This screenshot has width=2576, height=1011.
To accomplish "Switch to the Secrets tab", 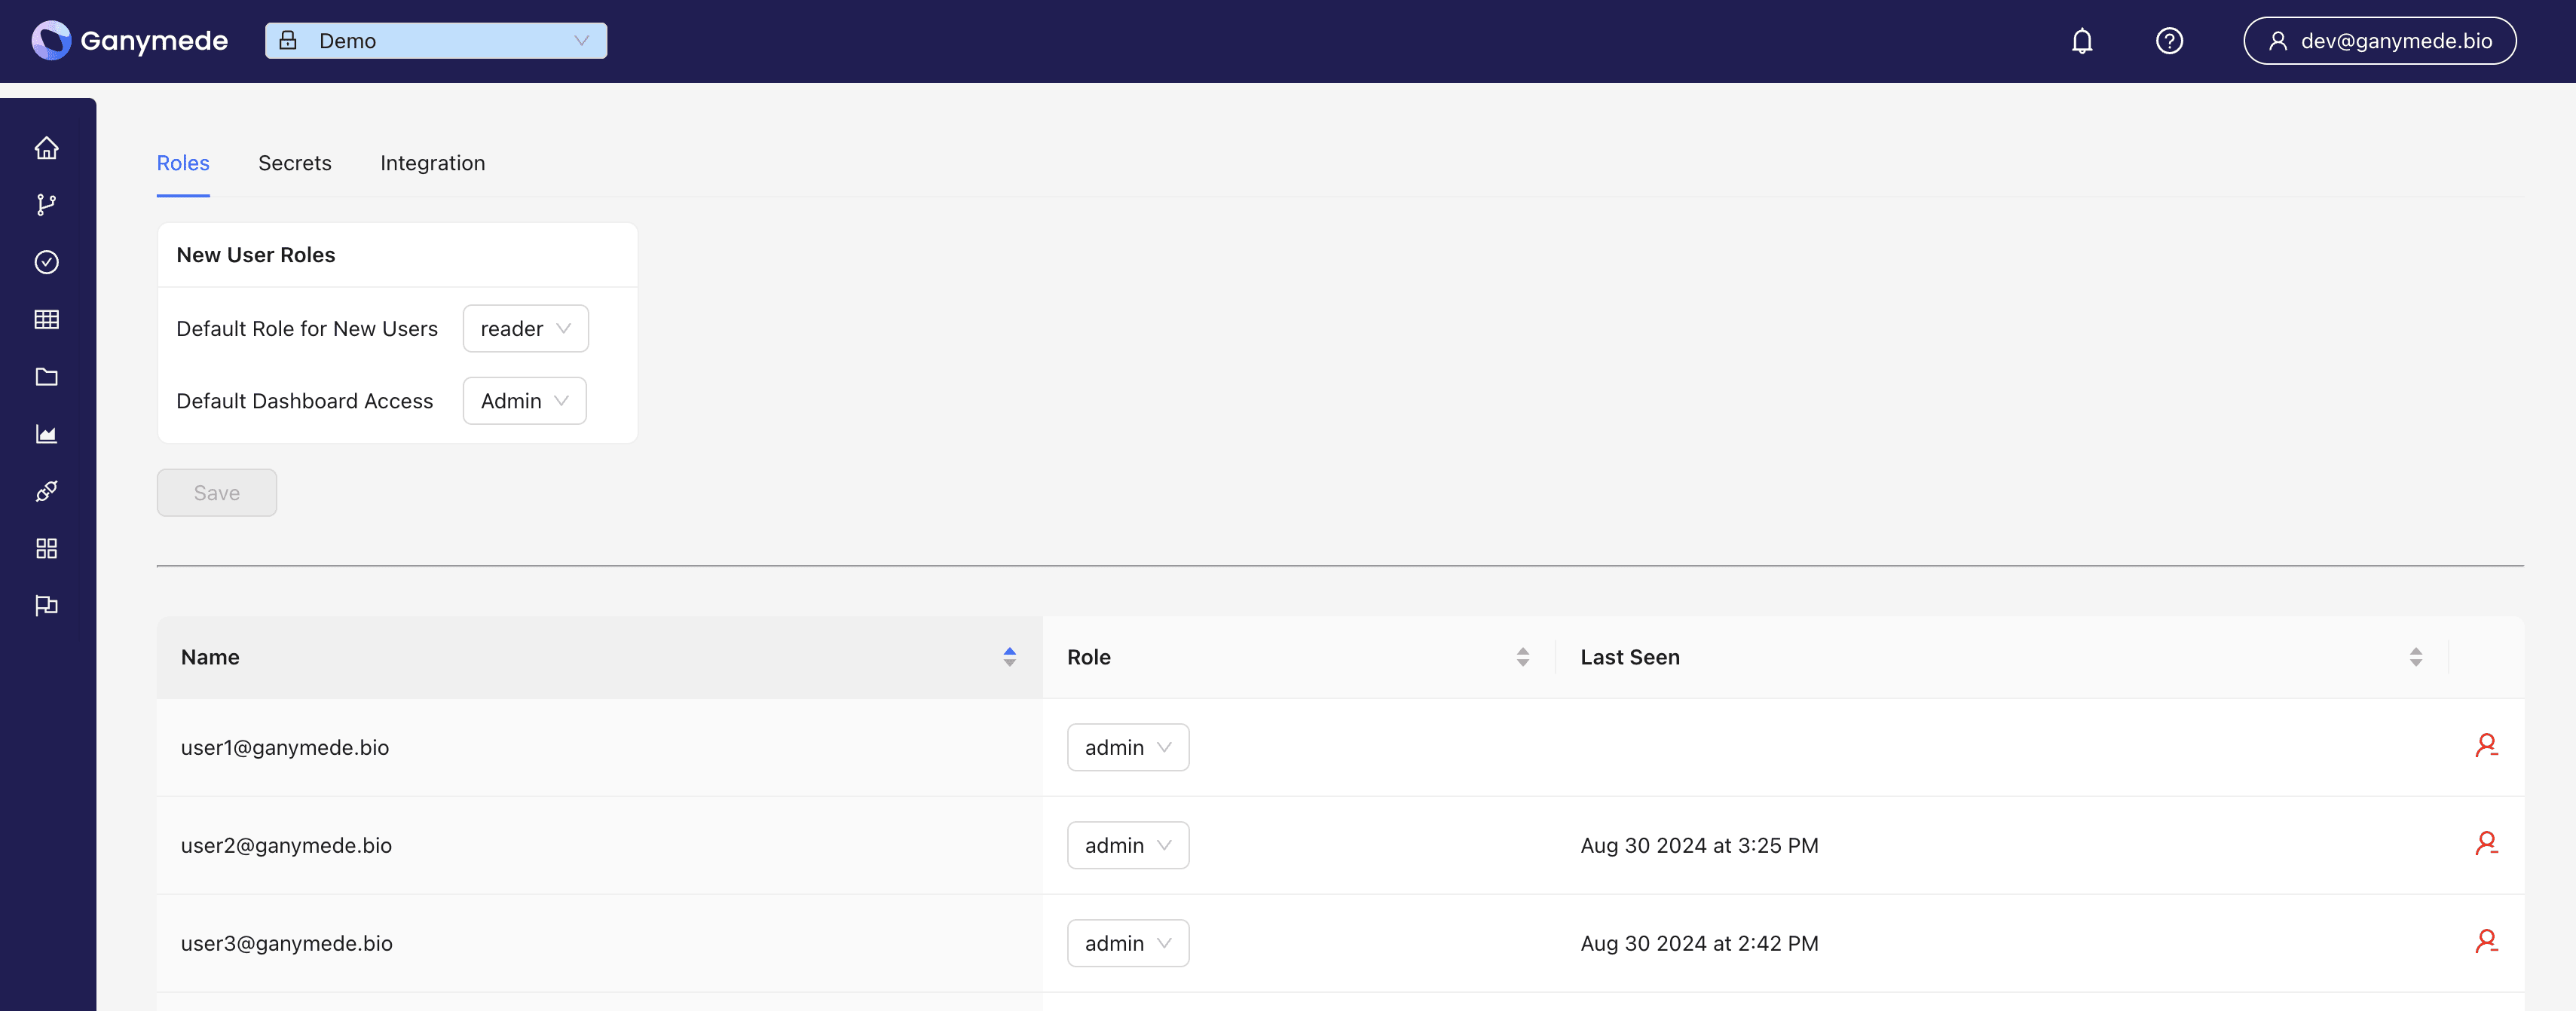I will click(294, 163).
